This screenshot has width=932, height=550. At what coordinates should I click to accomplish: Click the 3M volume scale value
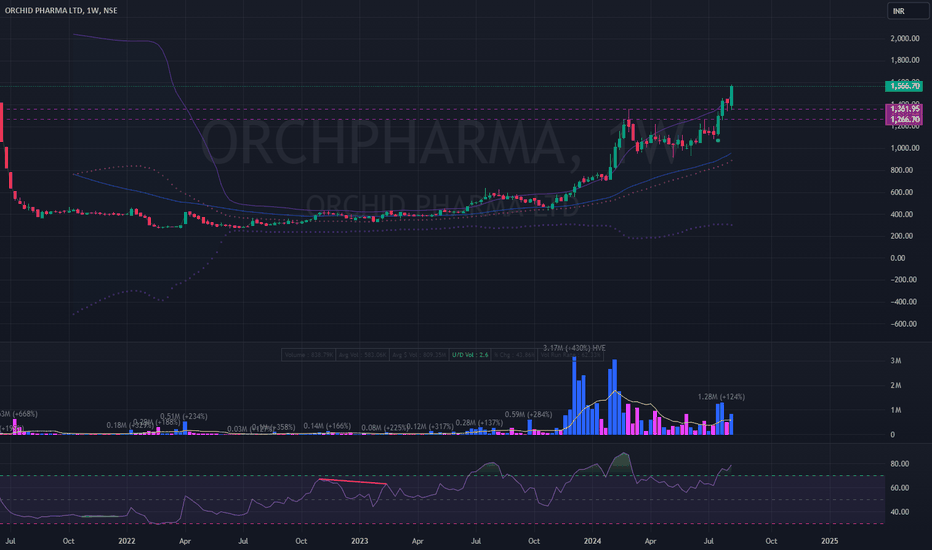click(x=895, y=361)
